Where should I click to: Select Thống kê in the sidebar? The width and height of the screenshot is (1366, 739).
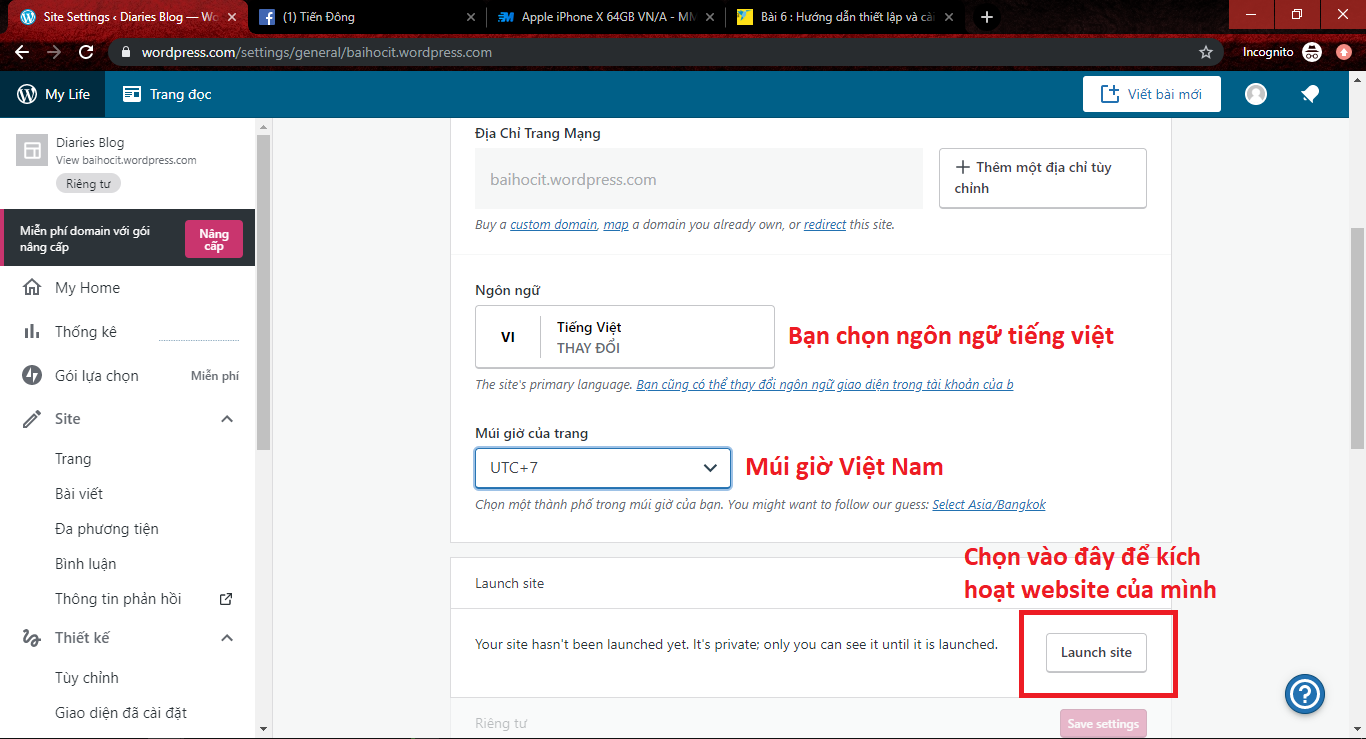tap(86, 332)
